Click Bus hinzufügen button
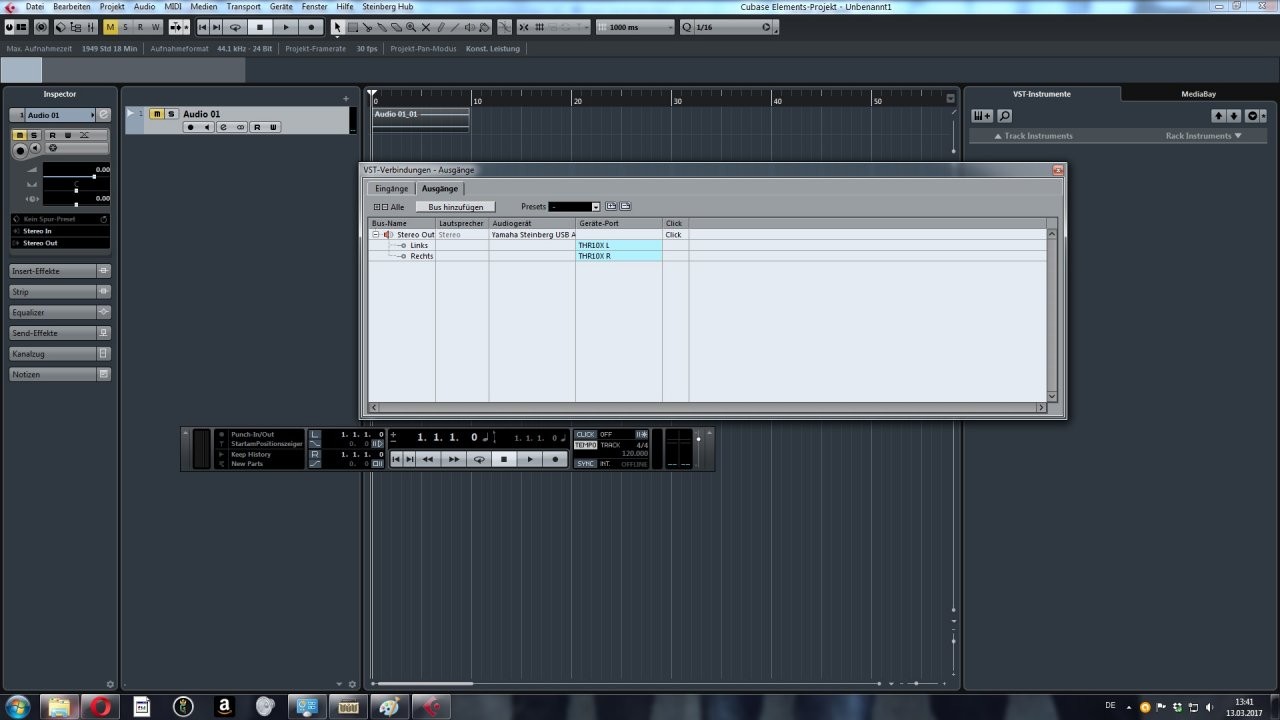Viewport: 1280px width, 720px height. 455,207
